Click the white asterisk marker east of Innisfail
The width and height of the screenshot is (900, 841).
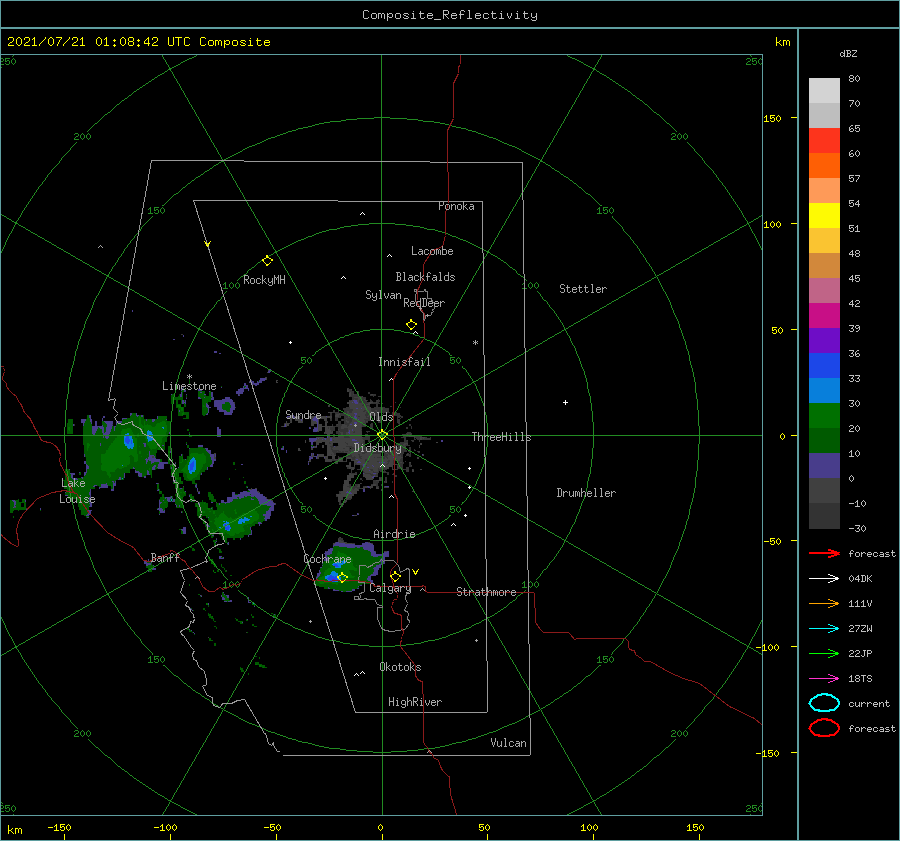tap(475, 343)
